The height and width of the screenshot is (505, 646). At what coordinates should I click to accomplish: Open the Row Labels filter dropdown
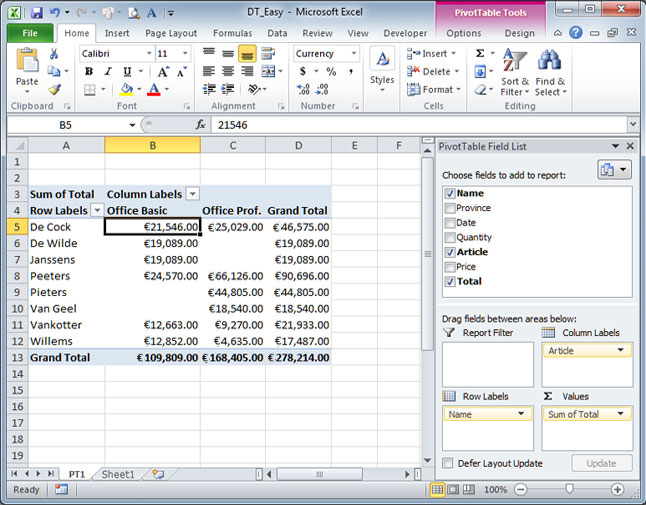97,211
